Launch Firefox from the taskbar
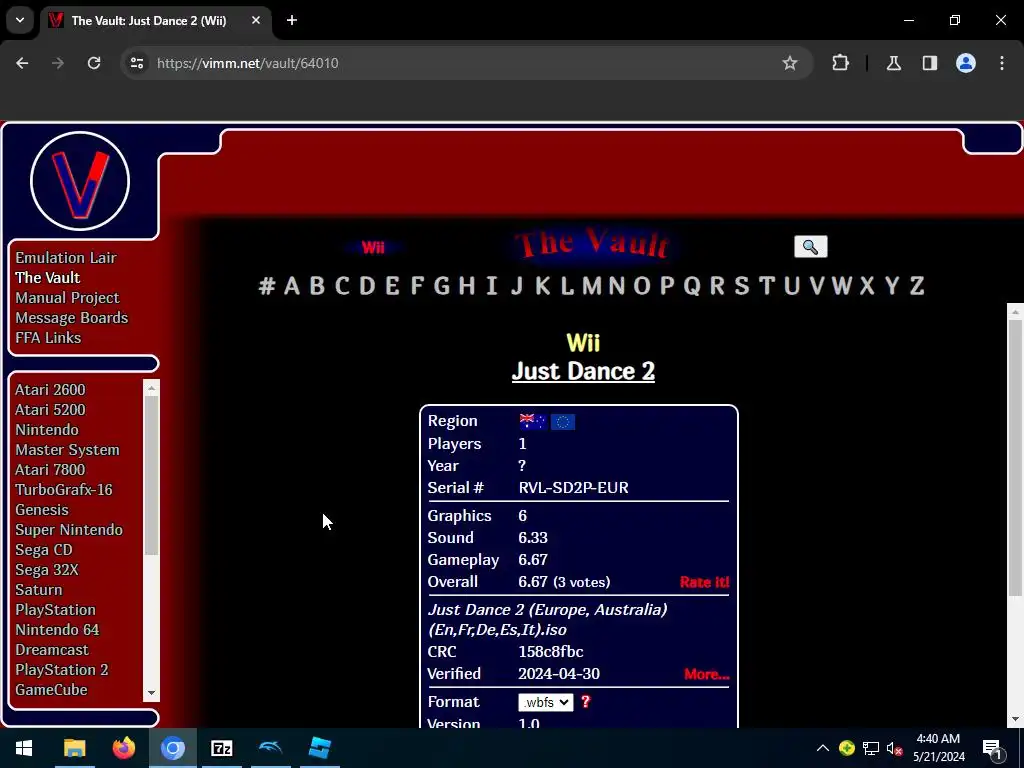 click(x=123, y=748)
